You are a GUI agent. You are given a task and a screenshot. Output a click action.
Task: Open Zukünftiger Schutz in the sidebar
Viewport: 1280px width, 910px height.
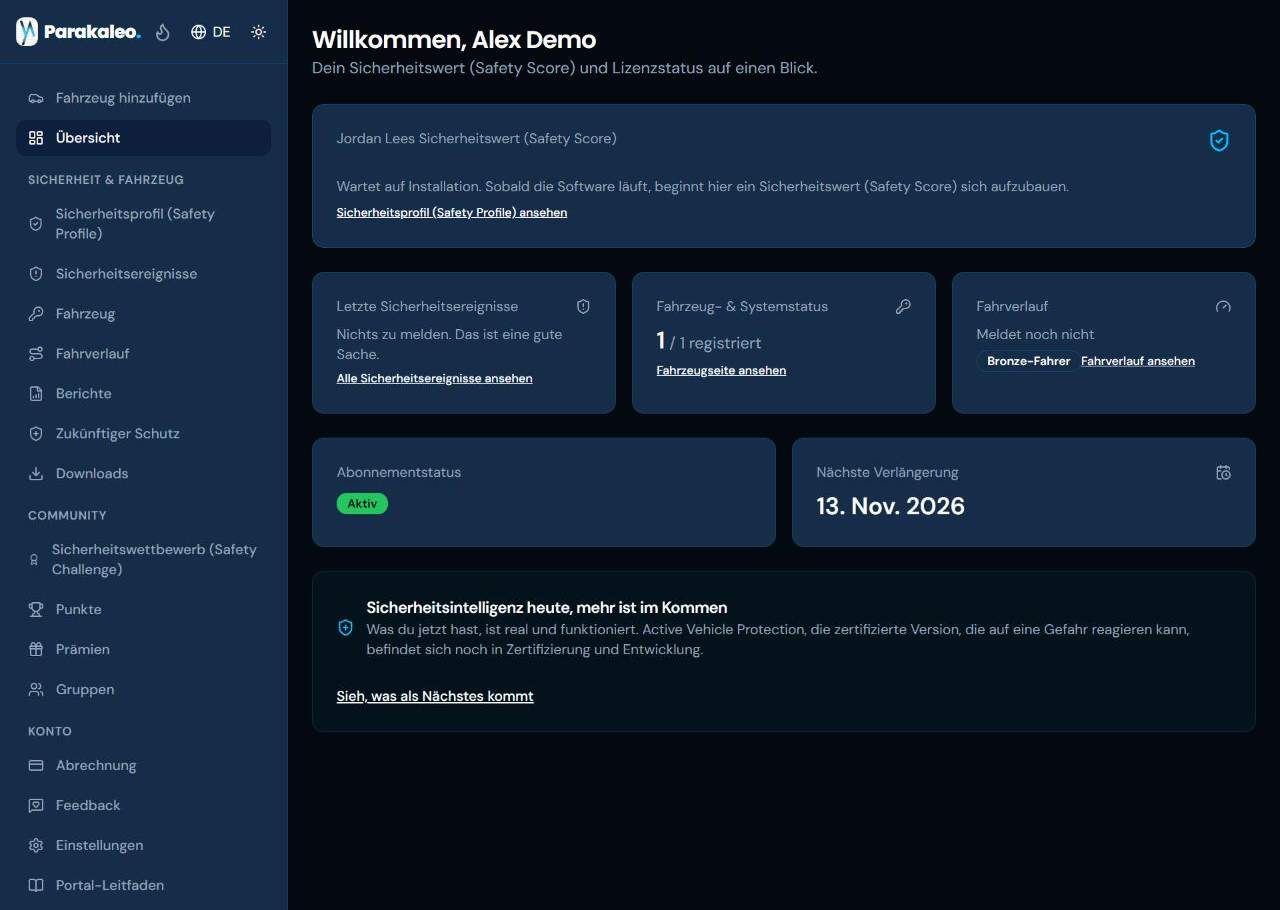point(143,434)
